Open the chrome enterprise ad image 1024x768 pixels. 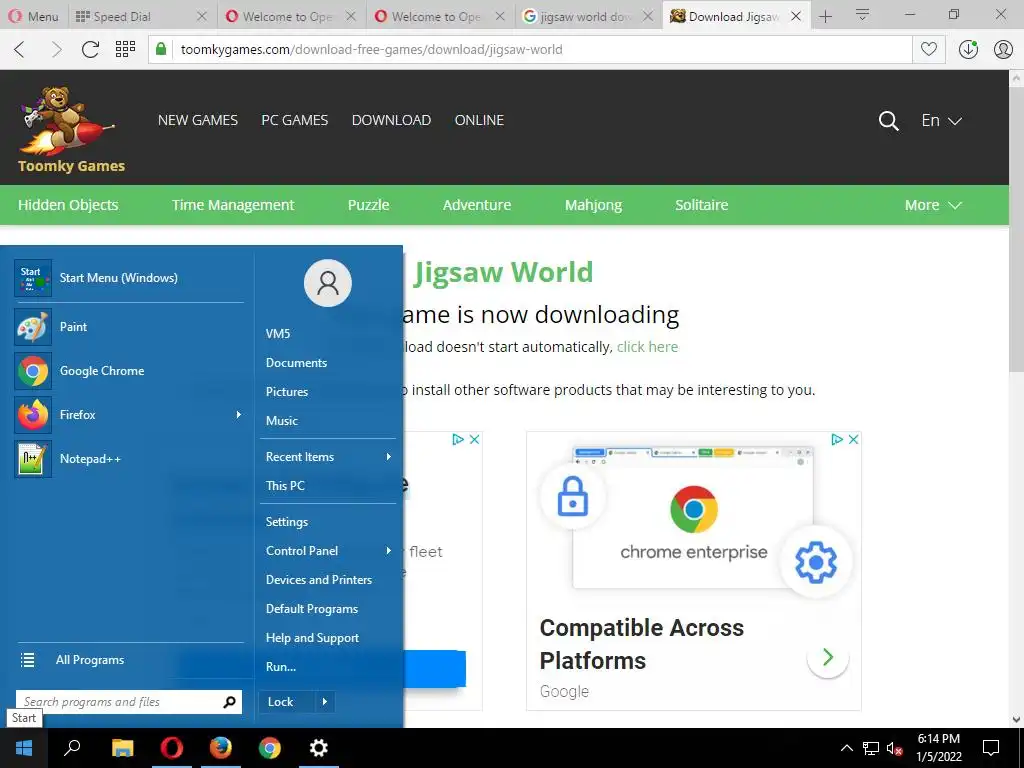(694, 516)
